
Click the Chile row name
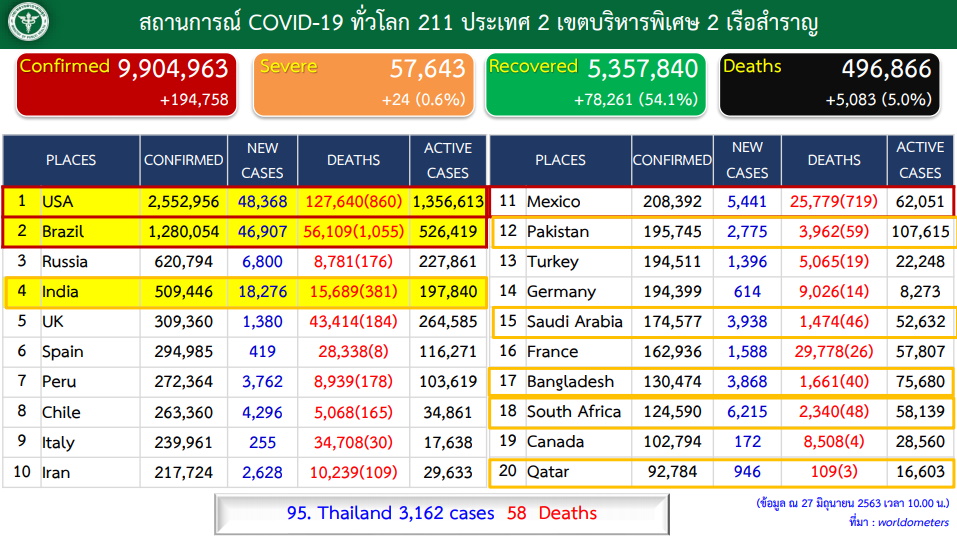coord(61,412)
